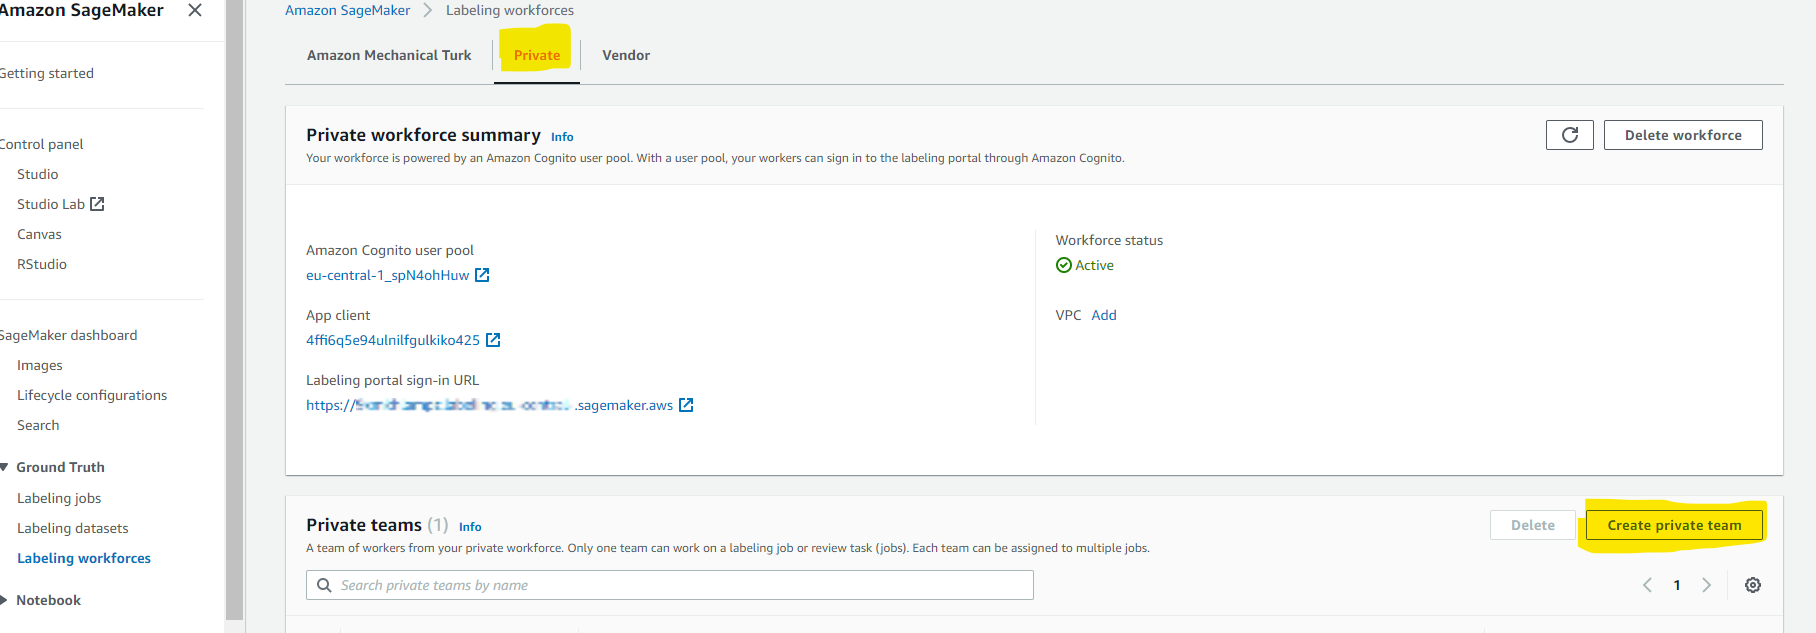Screen dimensions: 1816x633
Task: Open Studio Lab external link icon
Action: click(97, 204)
